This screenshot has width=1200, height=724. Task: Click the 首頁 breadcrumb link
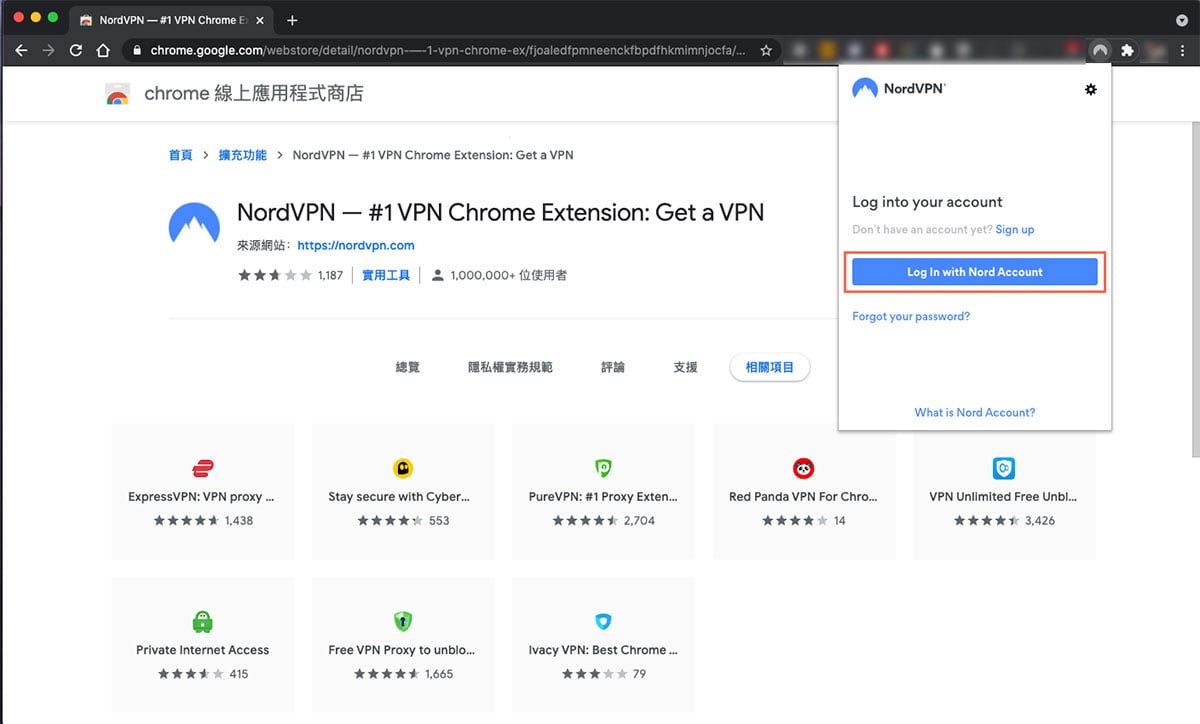pos(180,155)
